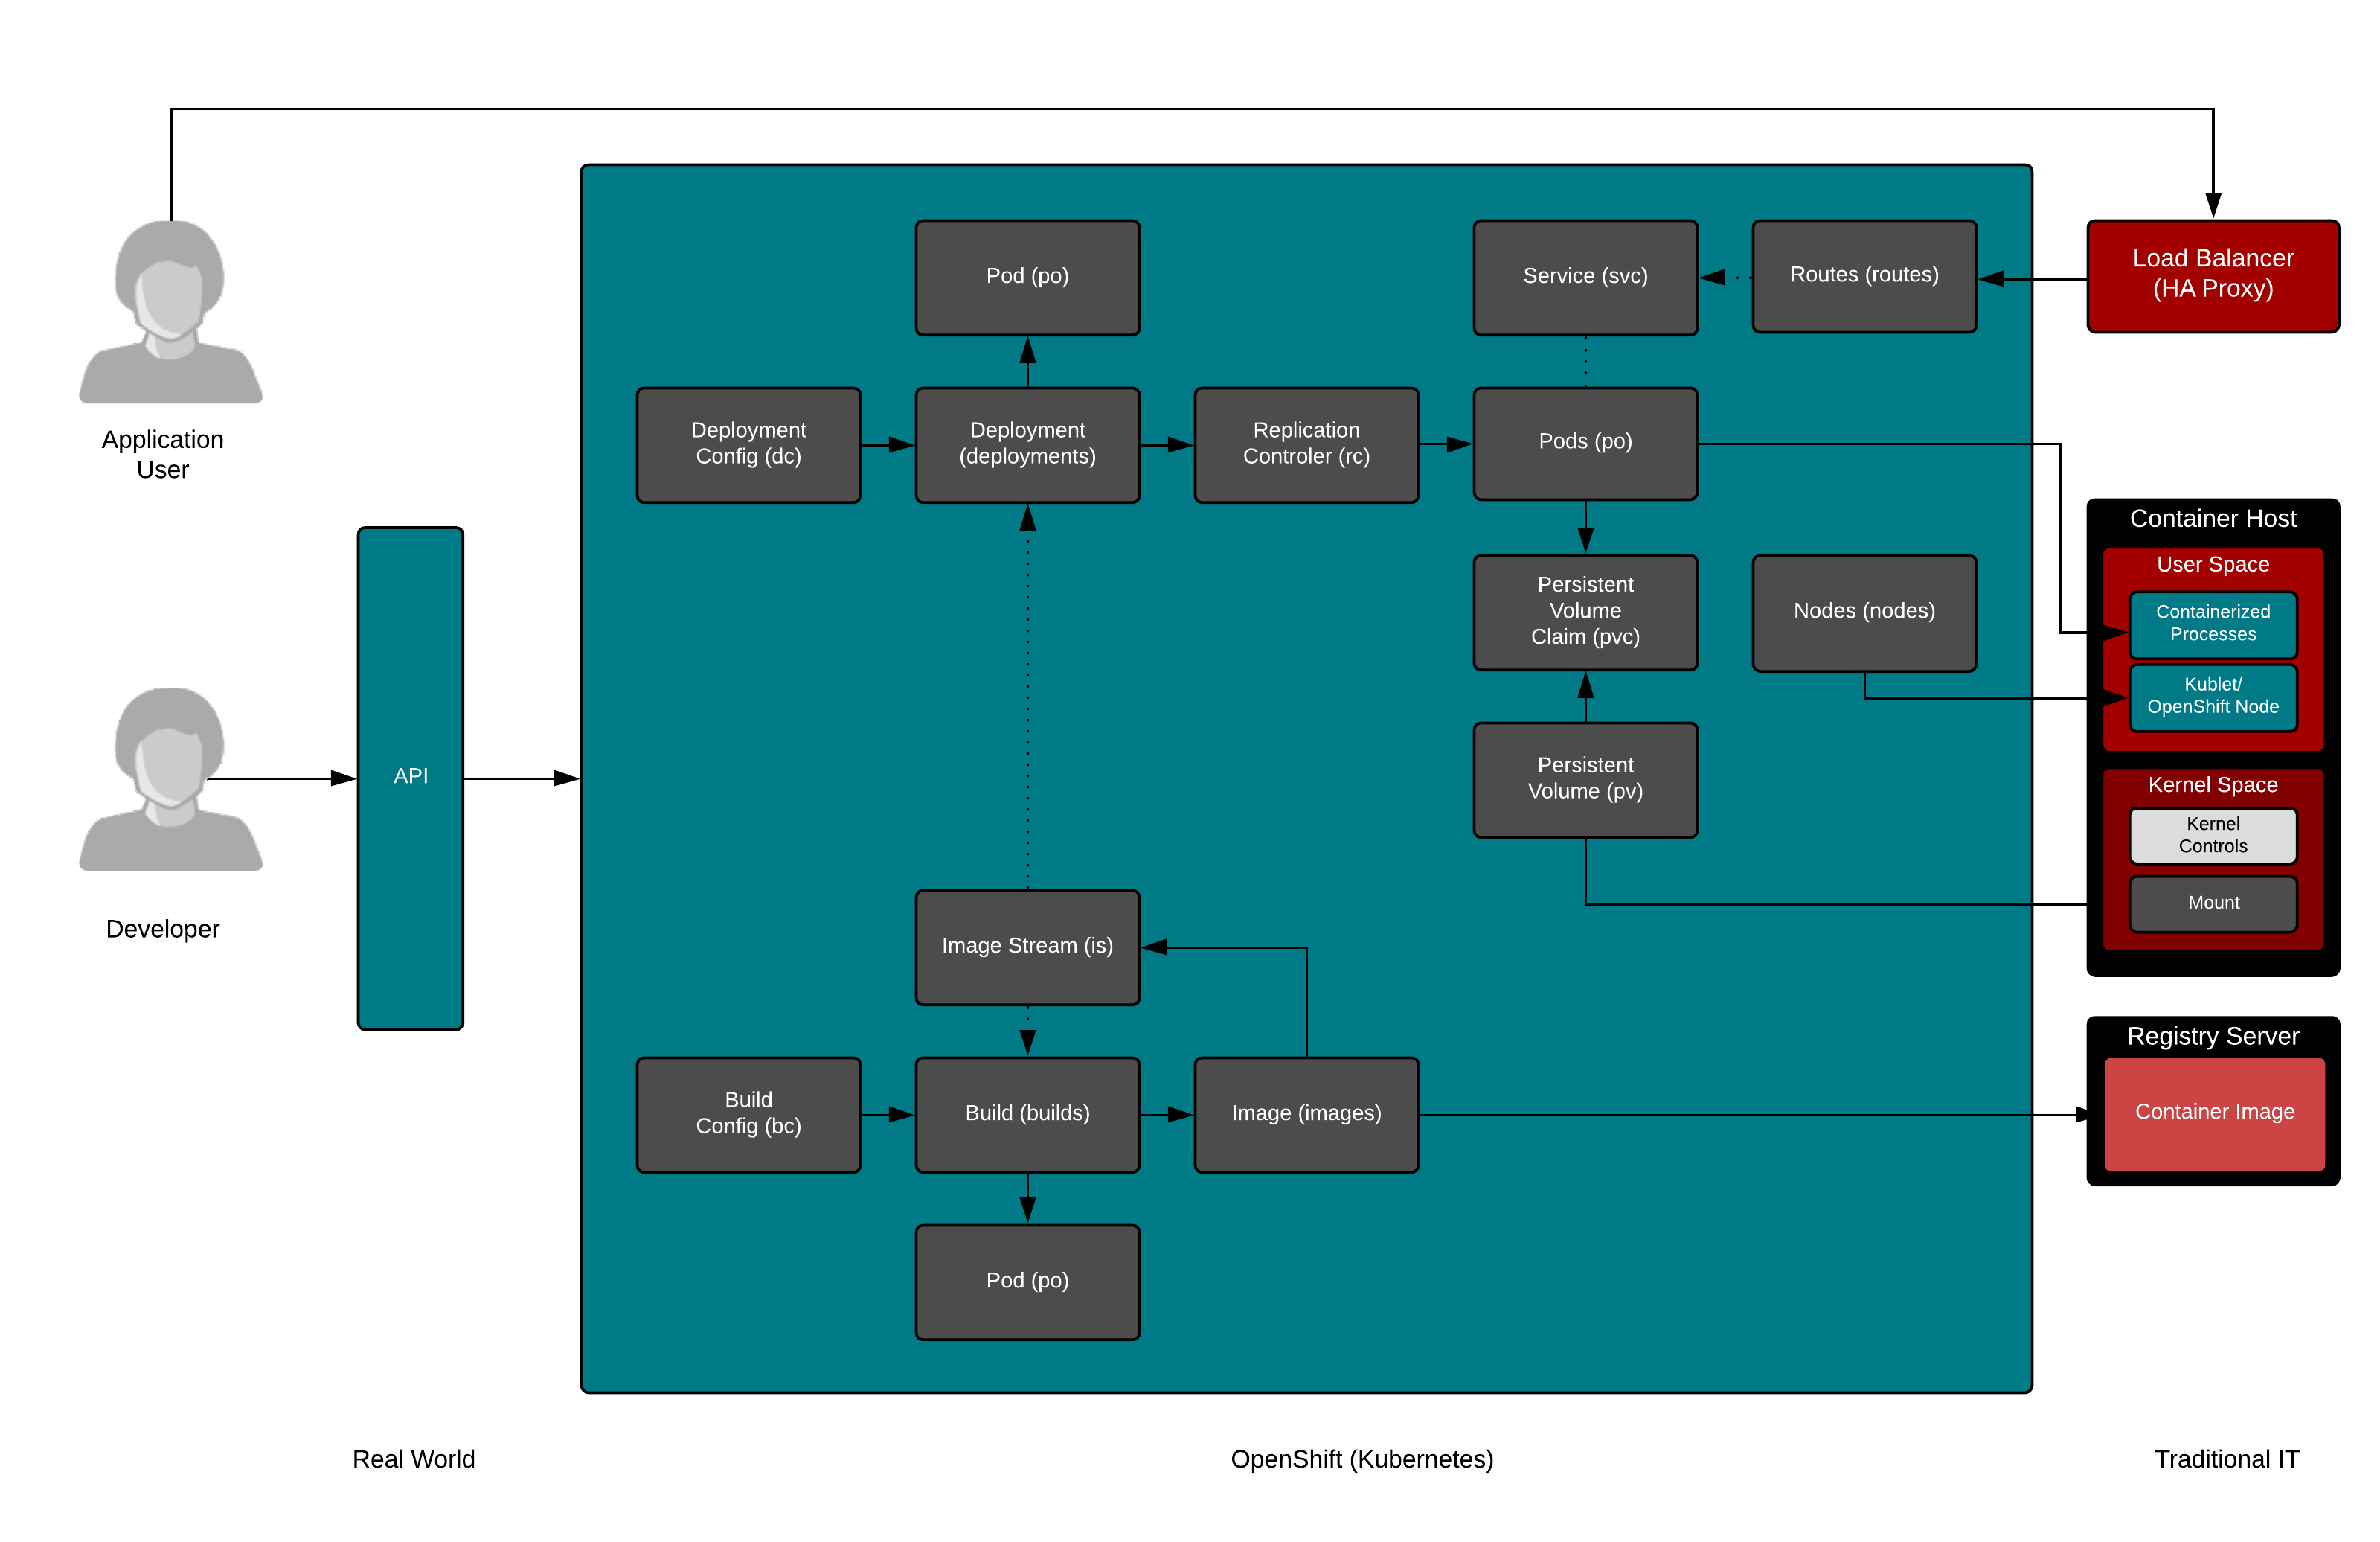This screenshot has width=2380, height=1542.
Task: Click the Application User person icon
Action: [x=171, y=312]
